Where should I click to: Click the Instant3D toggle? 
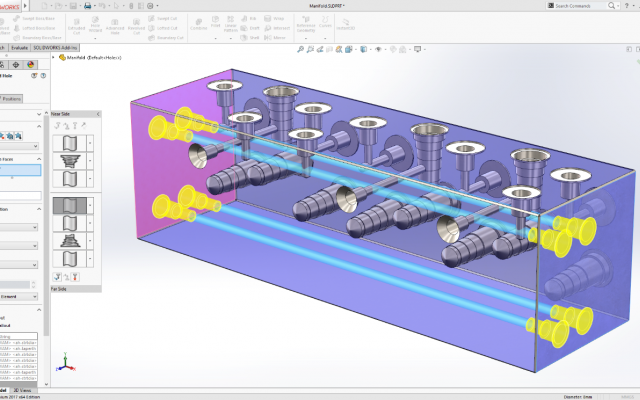(346, 24)
